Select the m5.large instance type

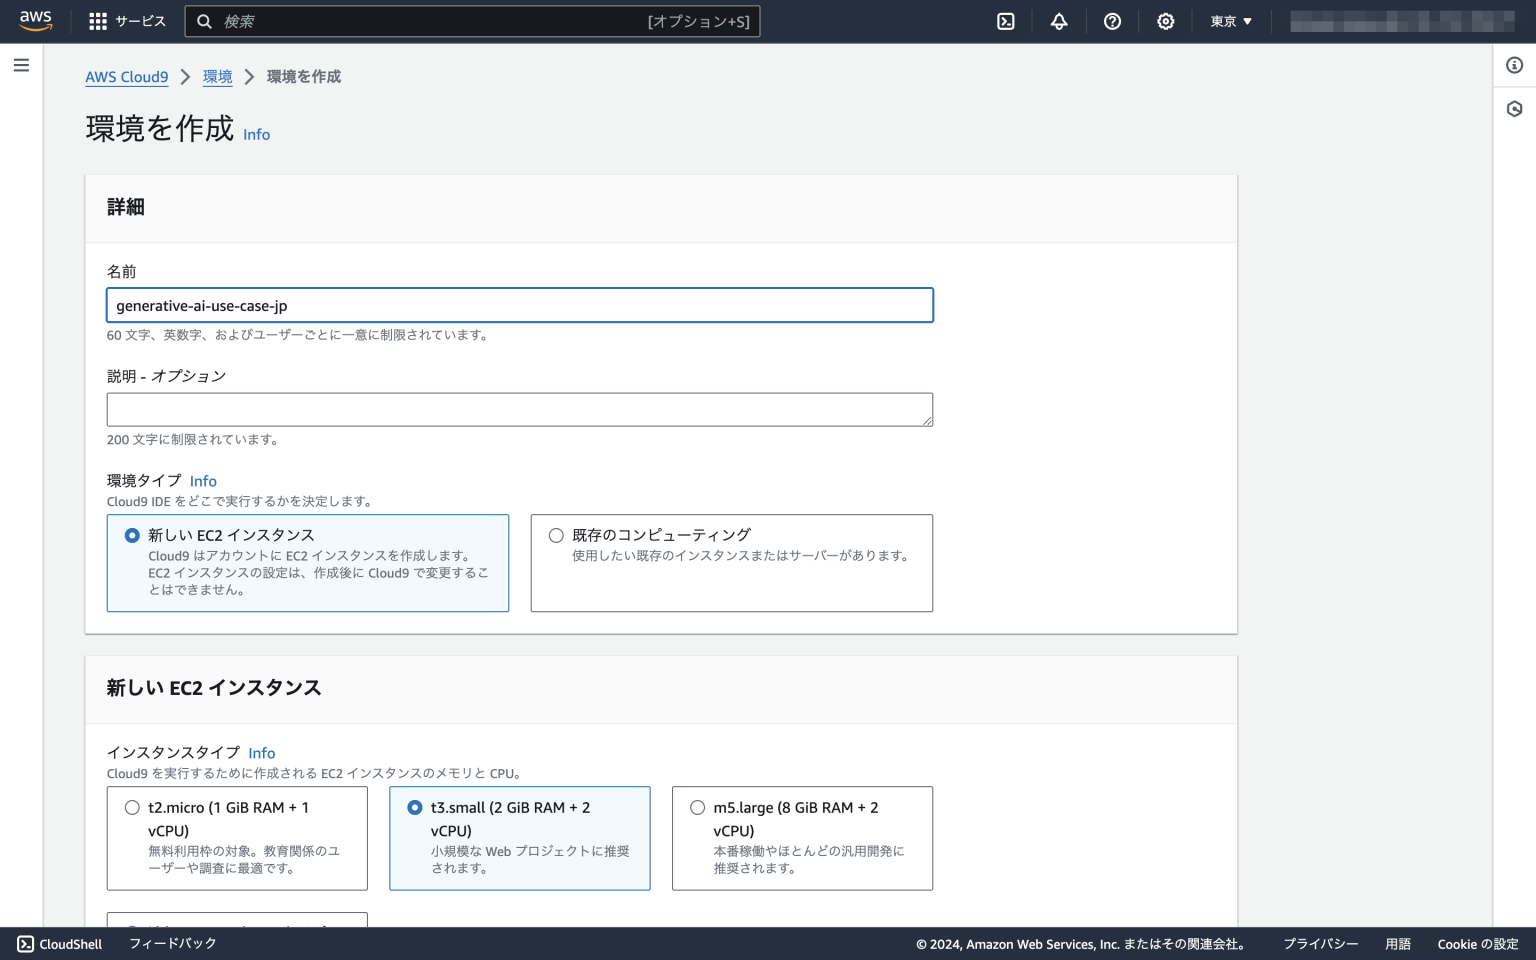pyautogui.click(x=697, y=807)
